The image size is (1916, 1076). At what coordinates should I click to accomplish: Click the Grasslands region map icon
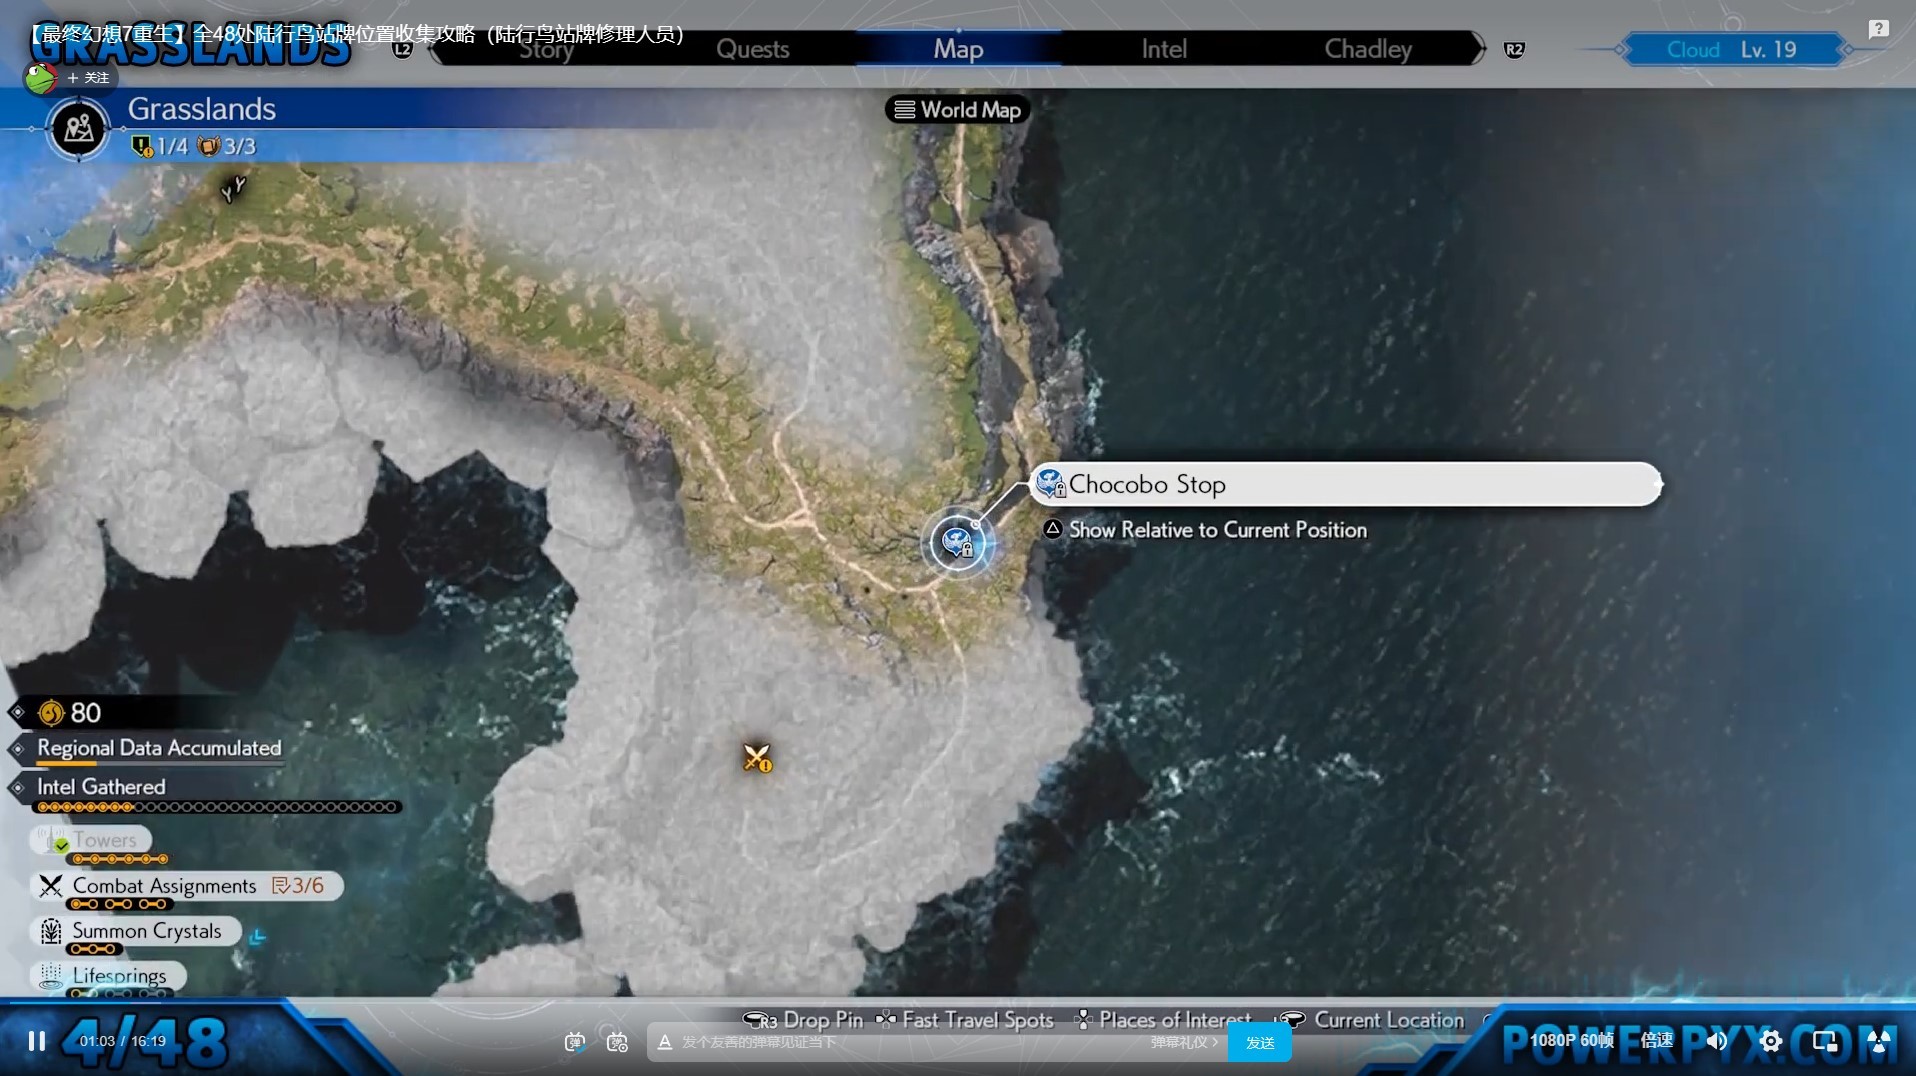79,129
